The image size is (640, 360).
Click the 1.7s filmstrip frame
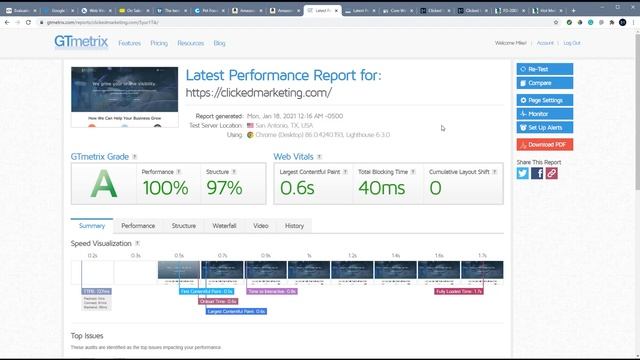(482, 272)
